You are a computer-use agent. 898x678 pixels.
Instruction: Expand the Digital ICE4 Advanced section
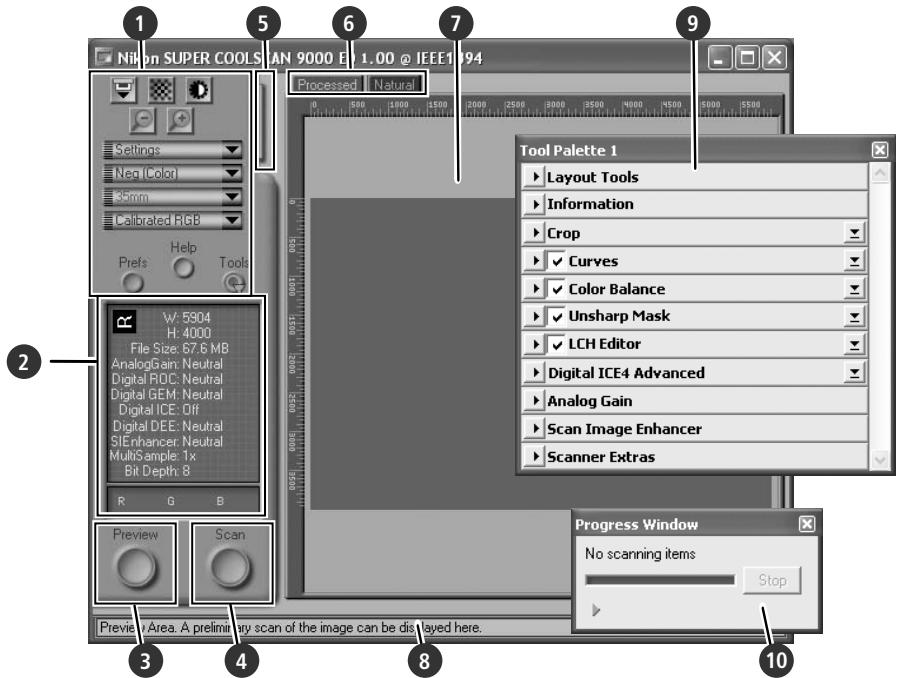(534, 373)
